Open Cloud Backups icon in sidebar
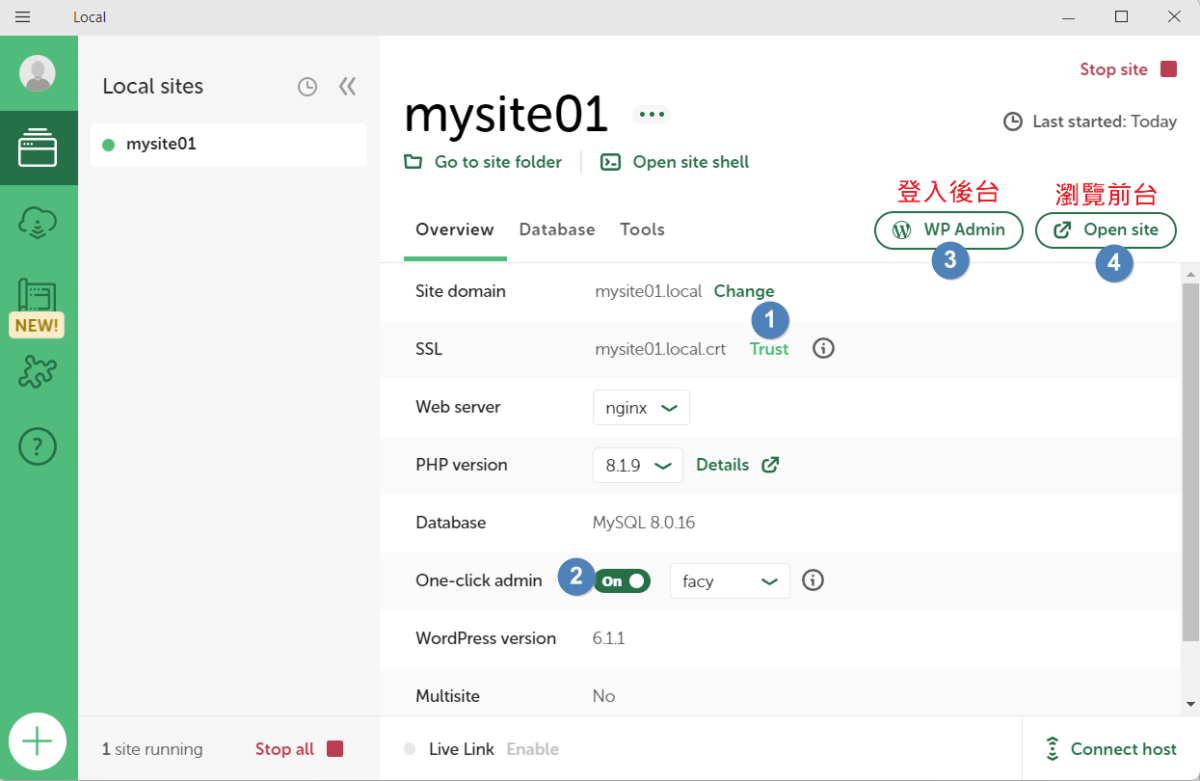 coord(38,223)
